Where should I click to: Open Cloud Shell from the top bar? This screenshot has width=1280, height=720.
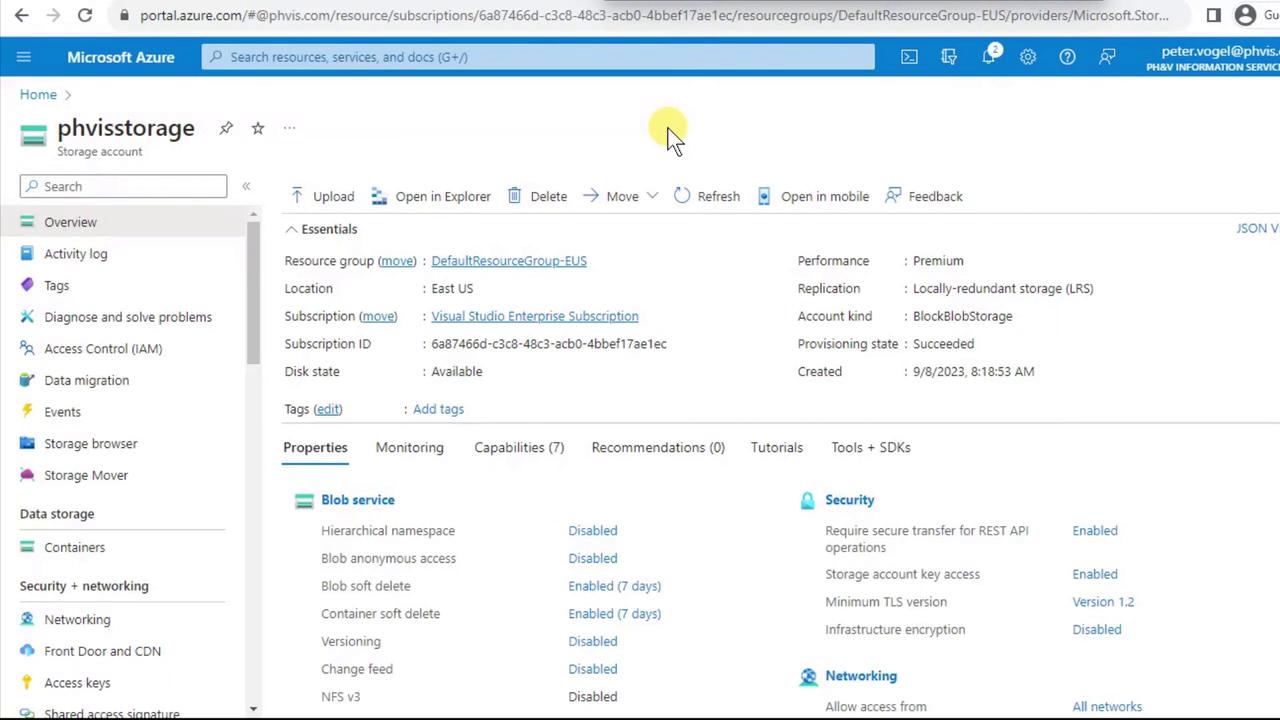[909, 57]
